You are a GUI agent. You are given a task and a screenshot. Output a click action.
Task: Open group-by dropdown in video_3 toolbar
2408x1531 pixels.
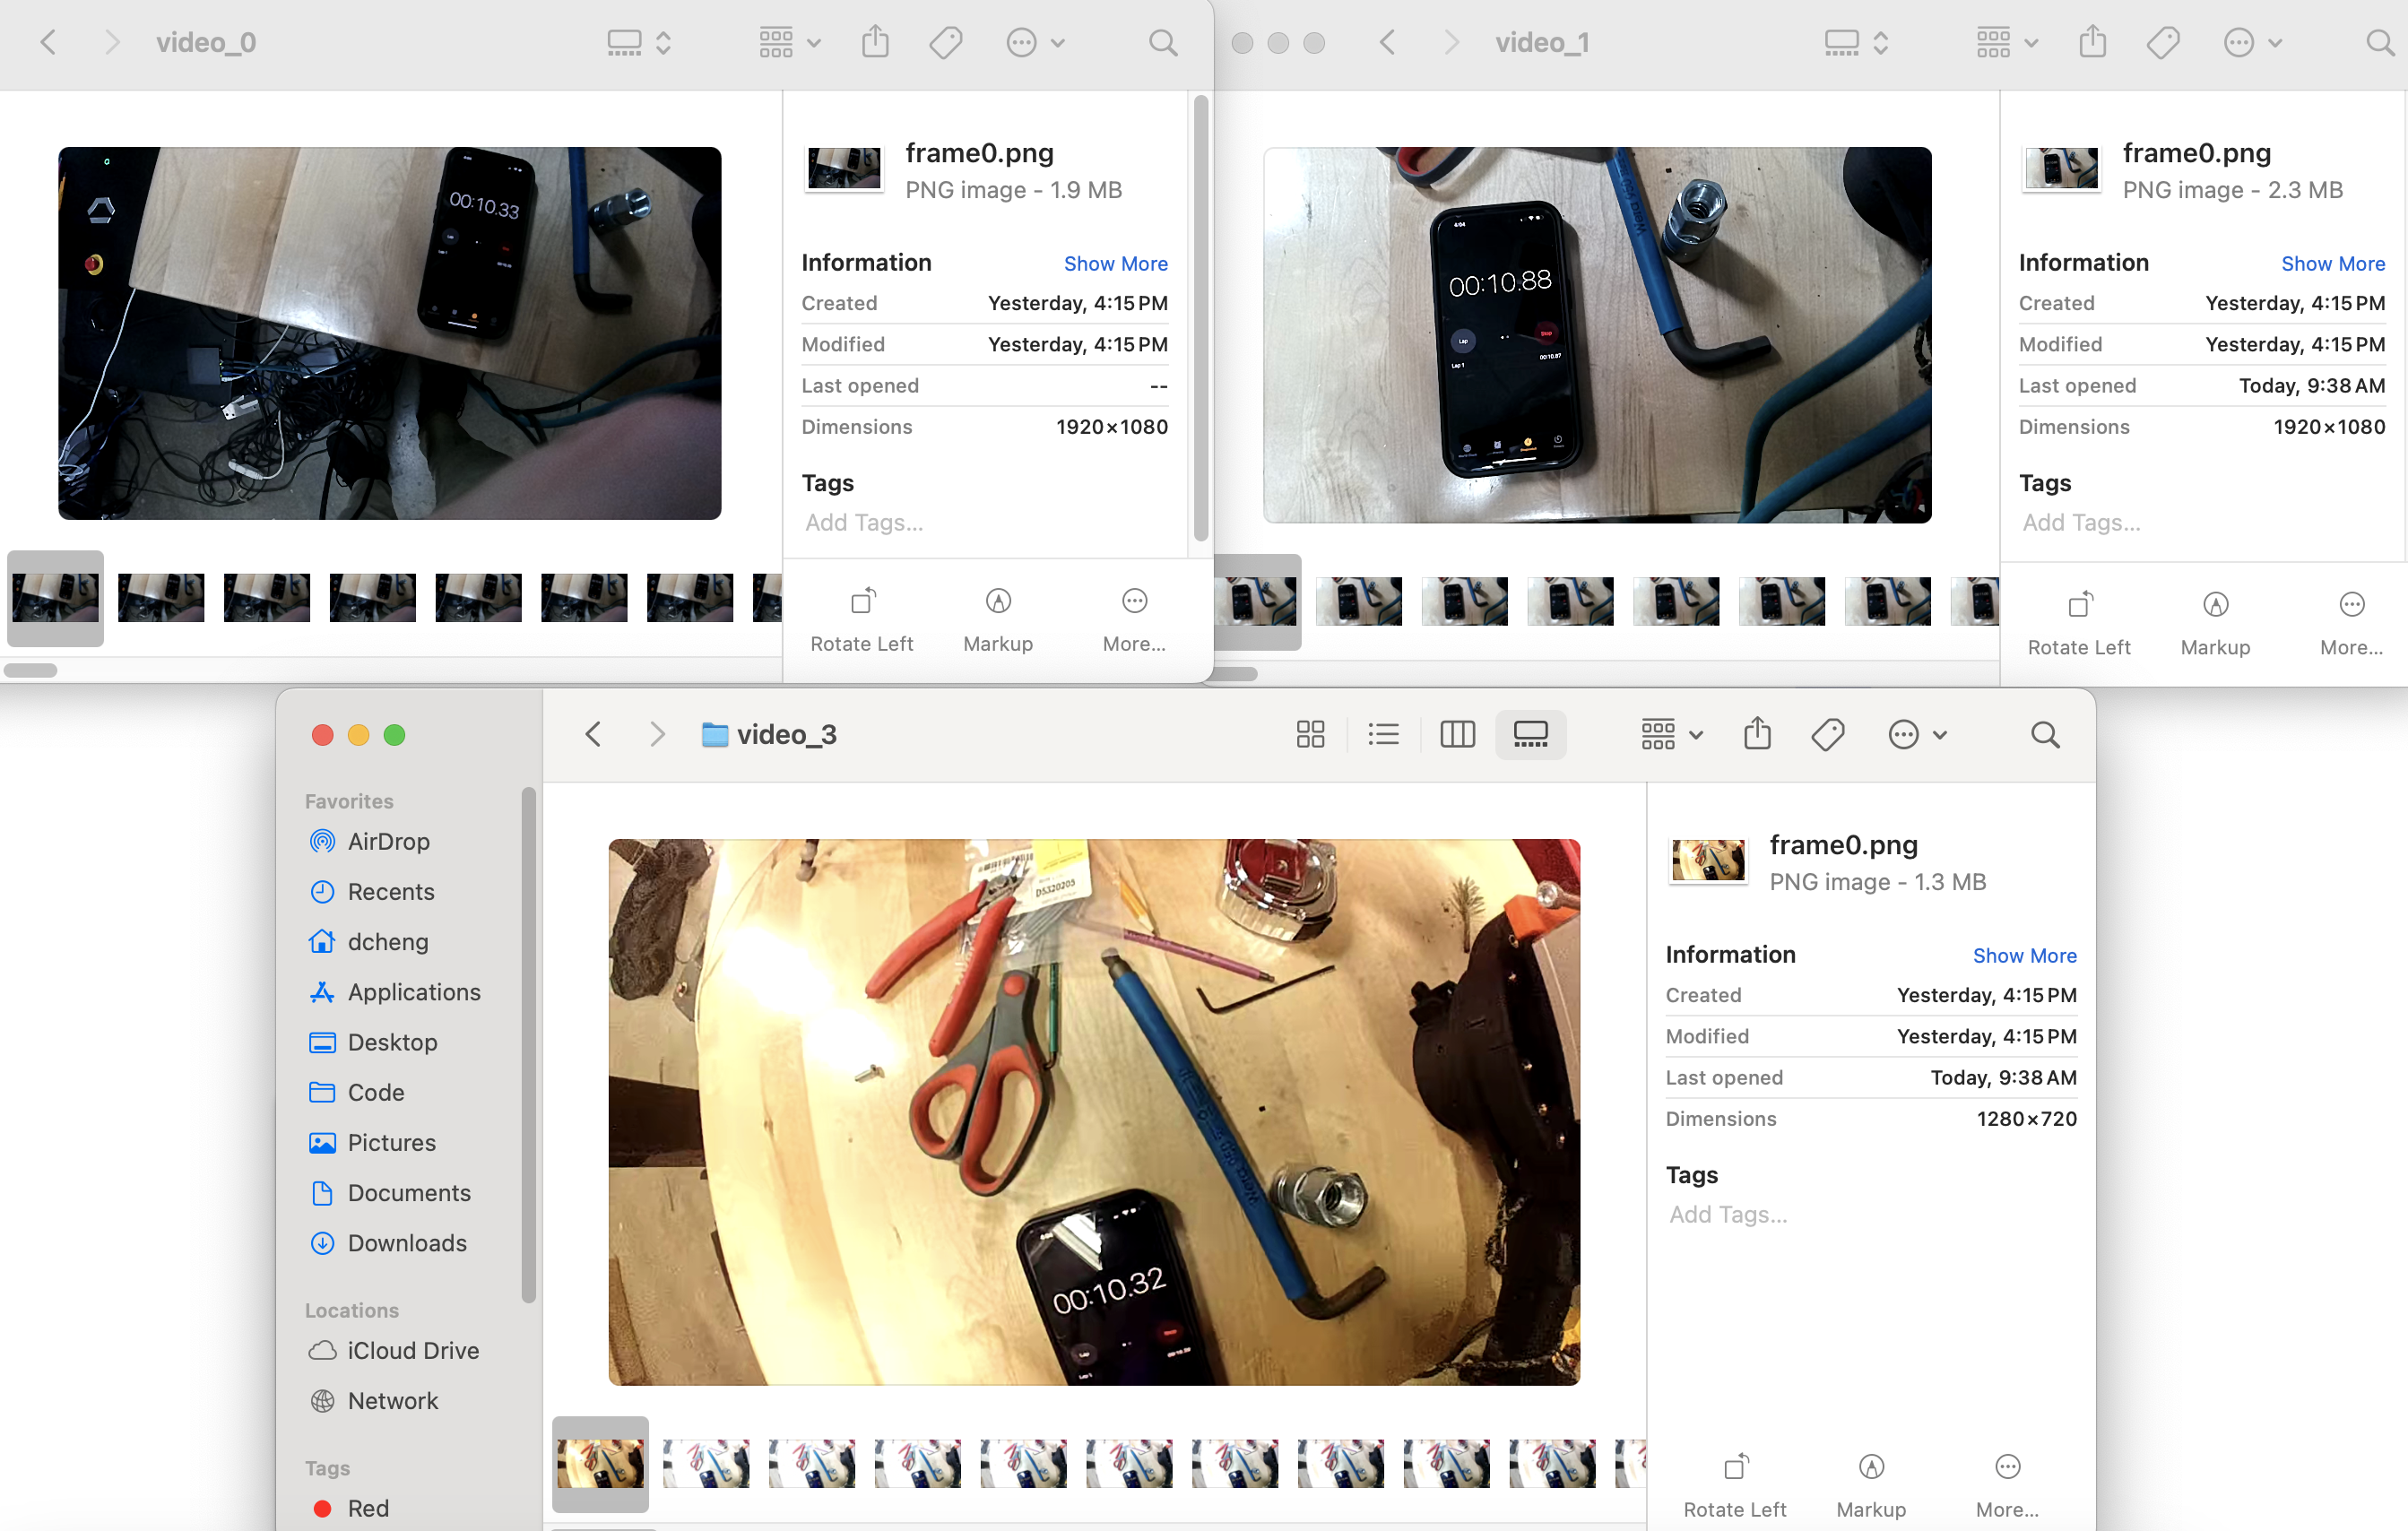coord(1671,735)
